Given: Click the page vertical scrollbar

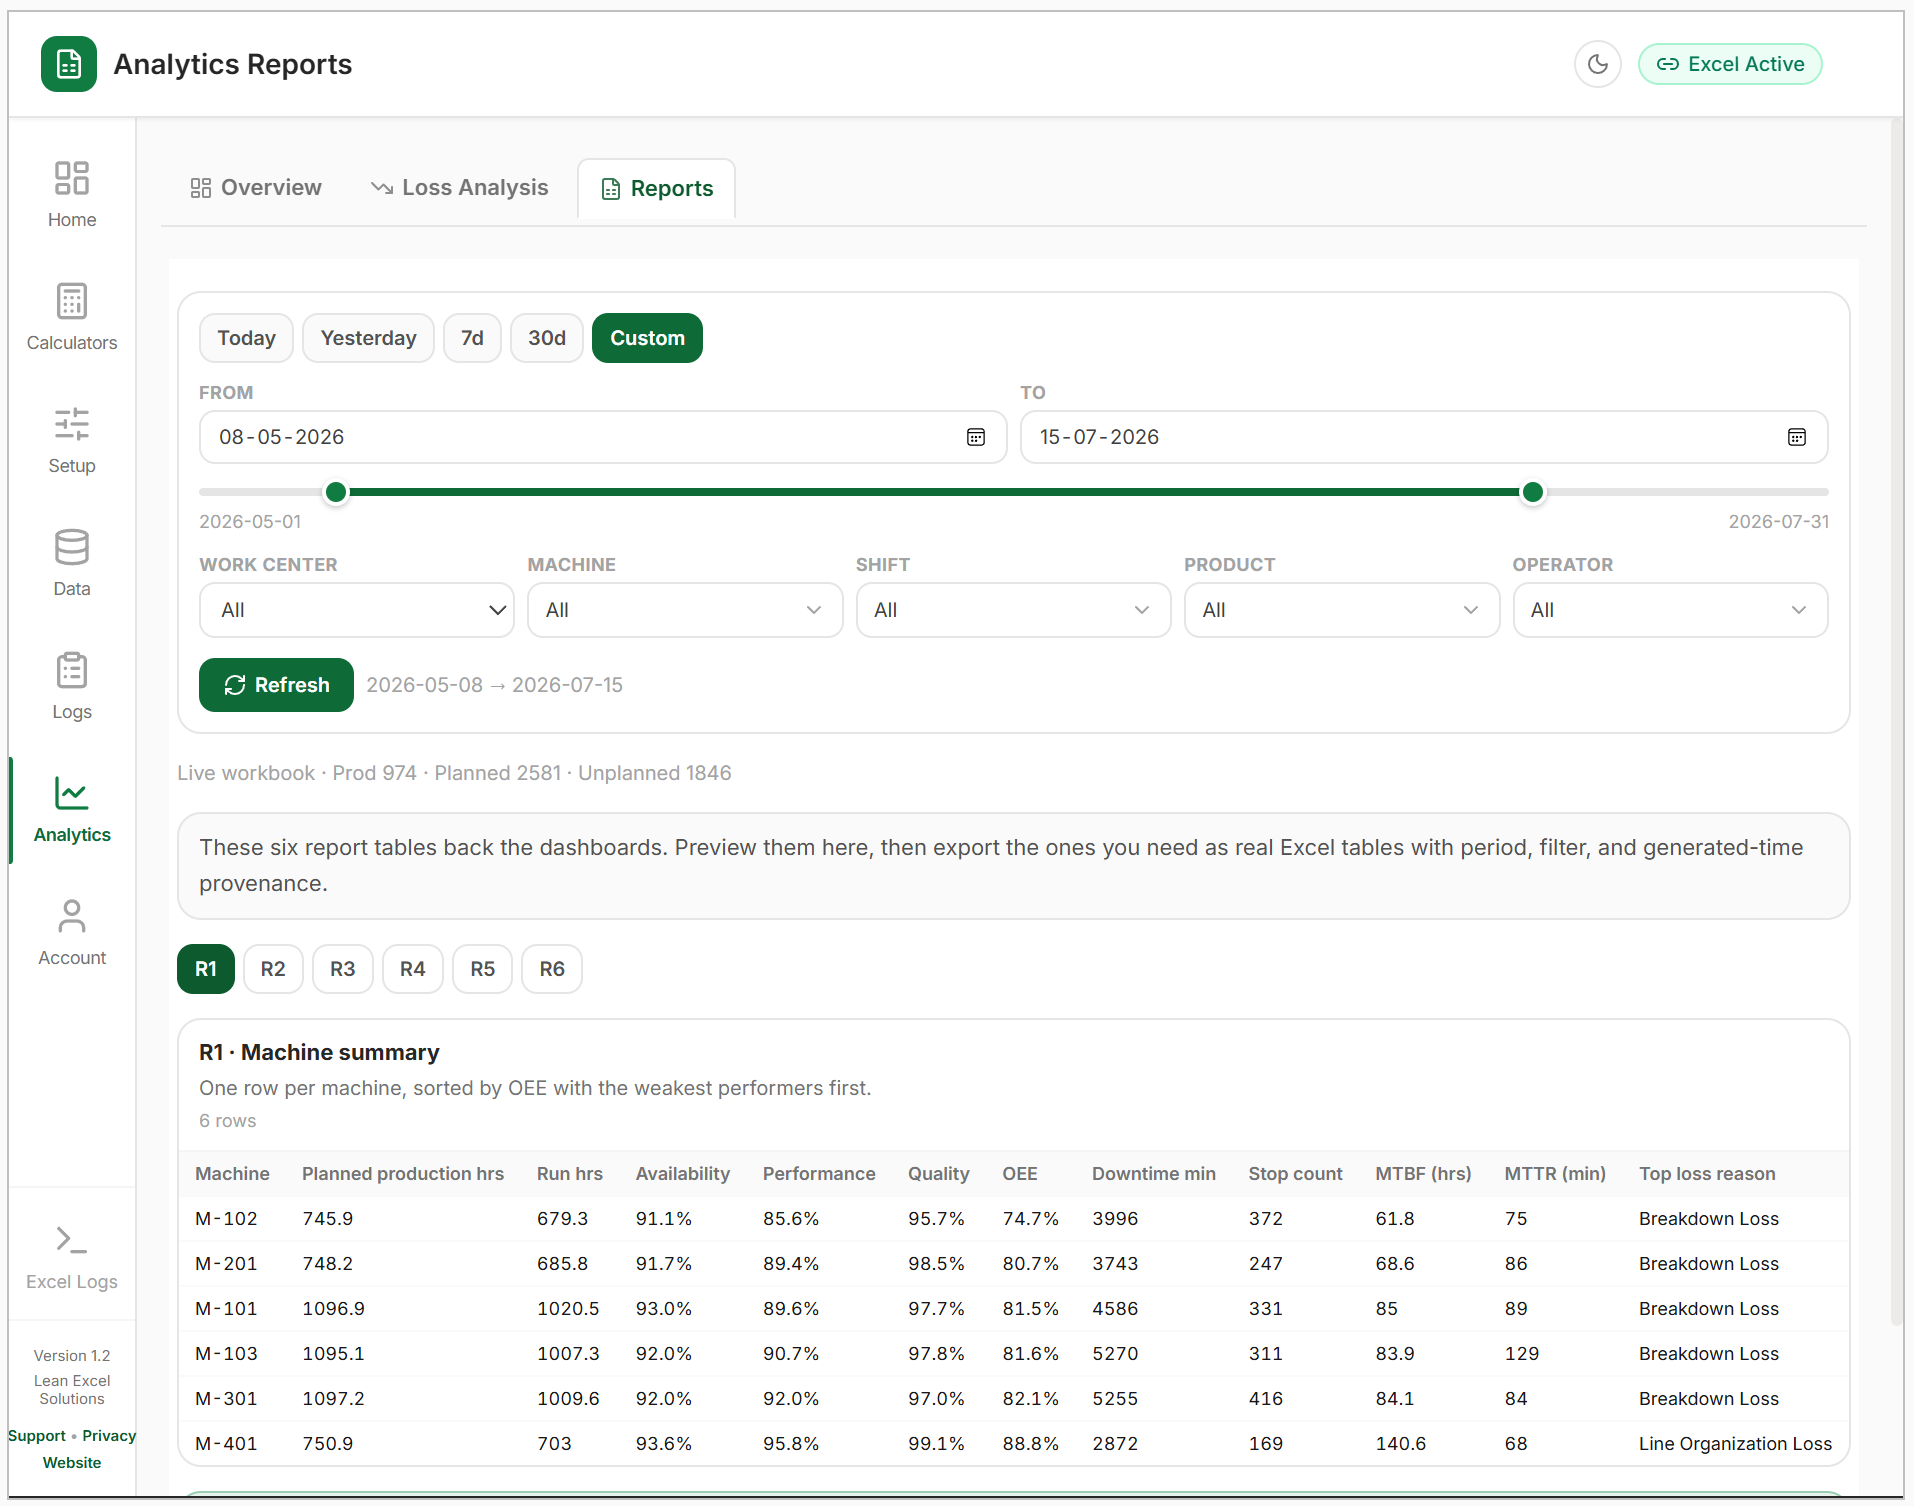Looking at the screenshot, I should pyautogui.click(x=1896, y=720).
